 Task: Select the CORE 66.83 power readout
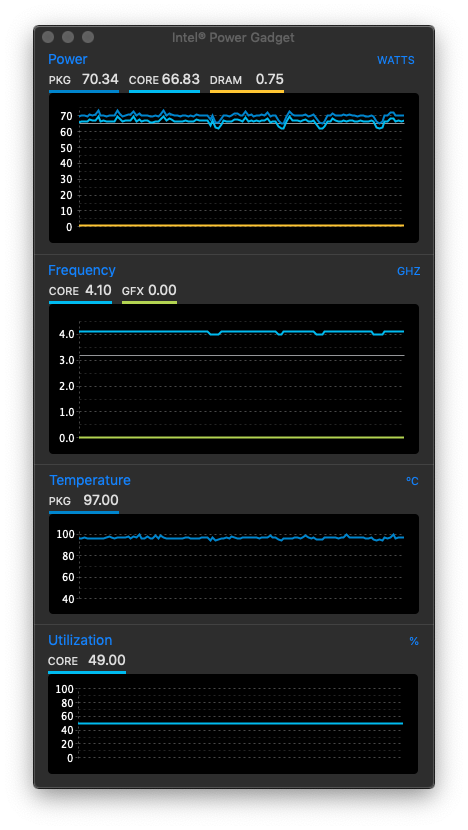164,80
